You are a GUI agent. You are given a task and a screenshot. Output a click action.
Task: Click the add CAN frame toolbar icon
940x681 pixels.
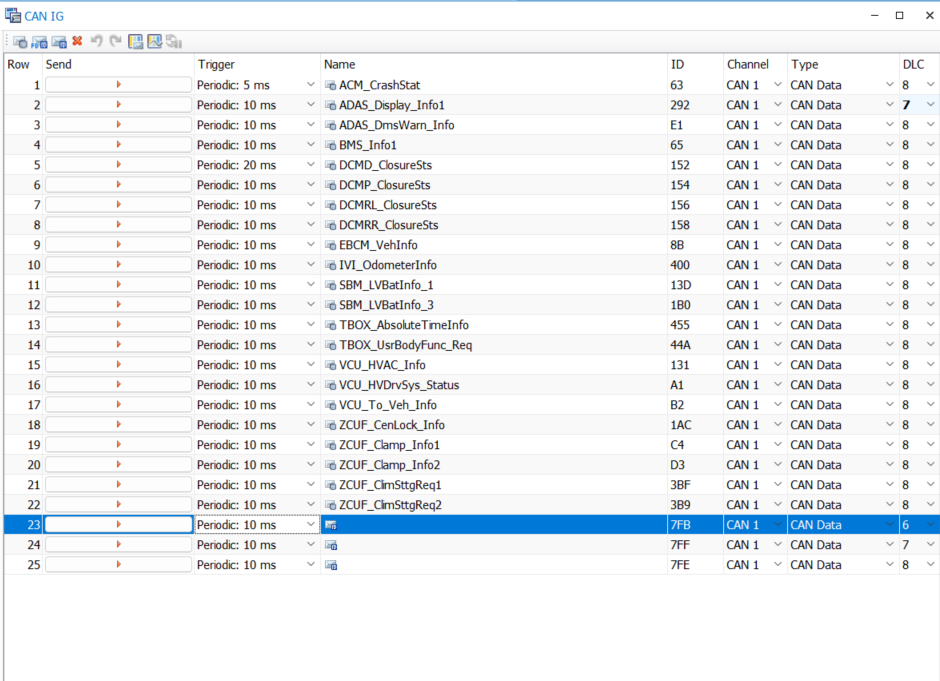[20, 42]
